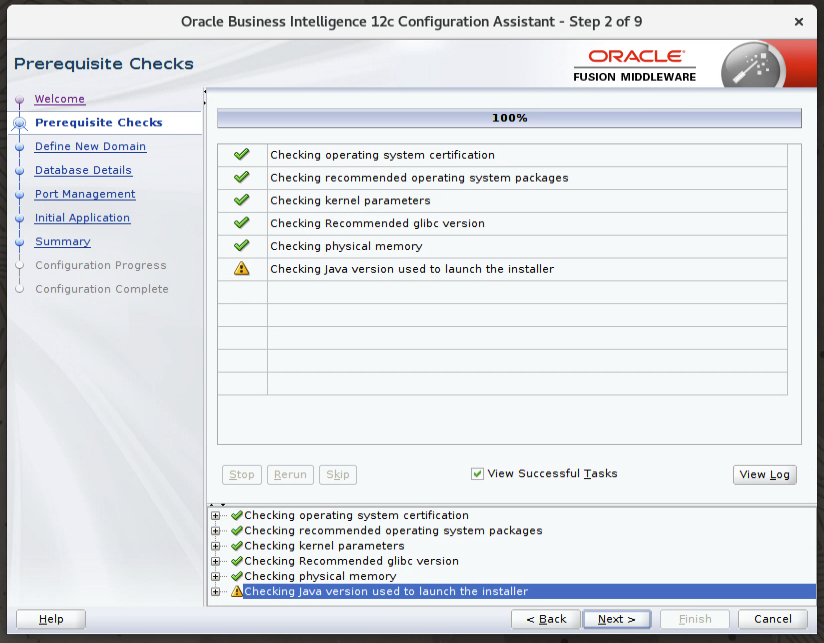824x643 pixels.
Task: Select Checking Recommended glibc version tree item
Action: [x=352, y=561]
